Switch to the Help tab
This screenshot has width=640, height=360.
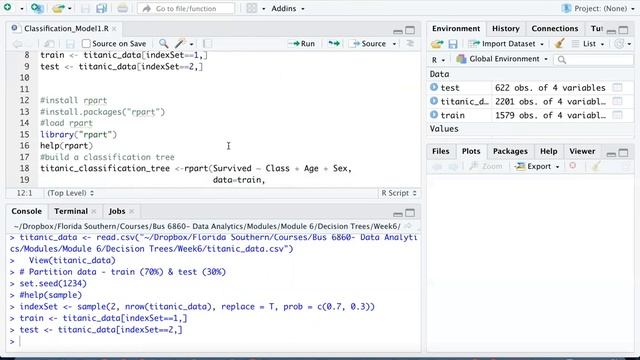[x=549, y=151]
